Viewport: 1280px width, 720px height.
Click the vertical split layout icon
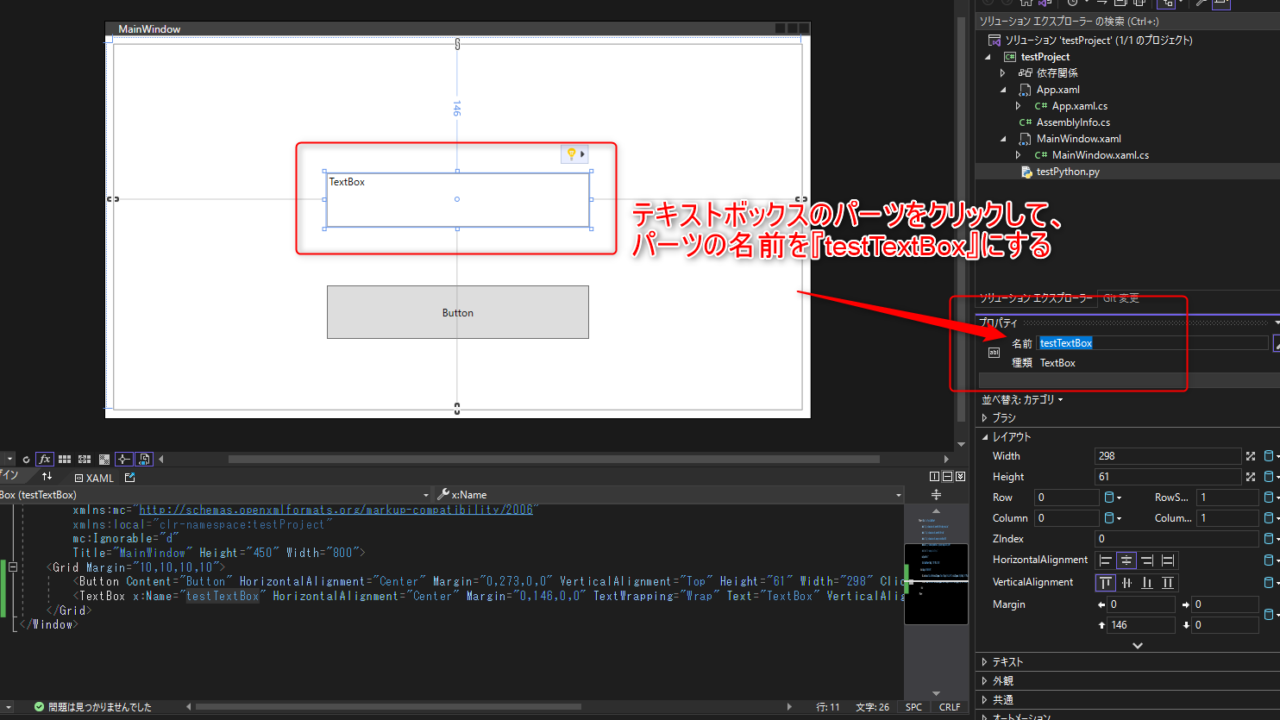(x=935, y=477)
